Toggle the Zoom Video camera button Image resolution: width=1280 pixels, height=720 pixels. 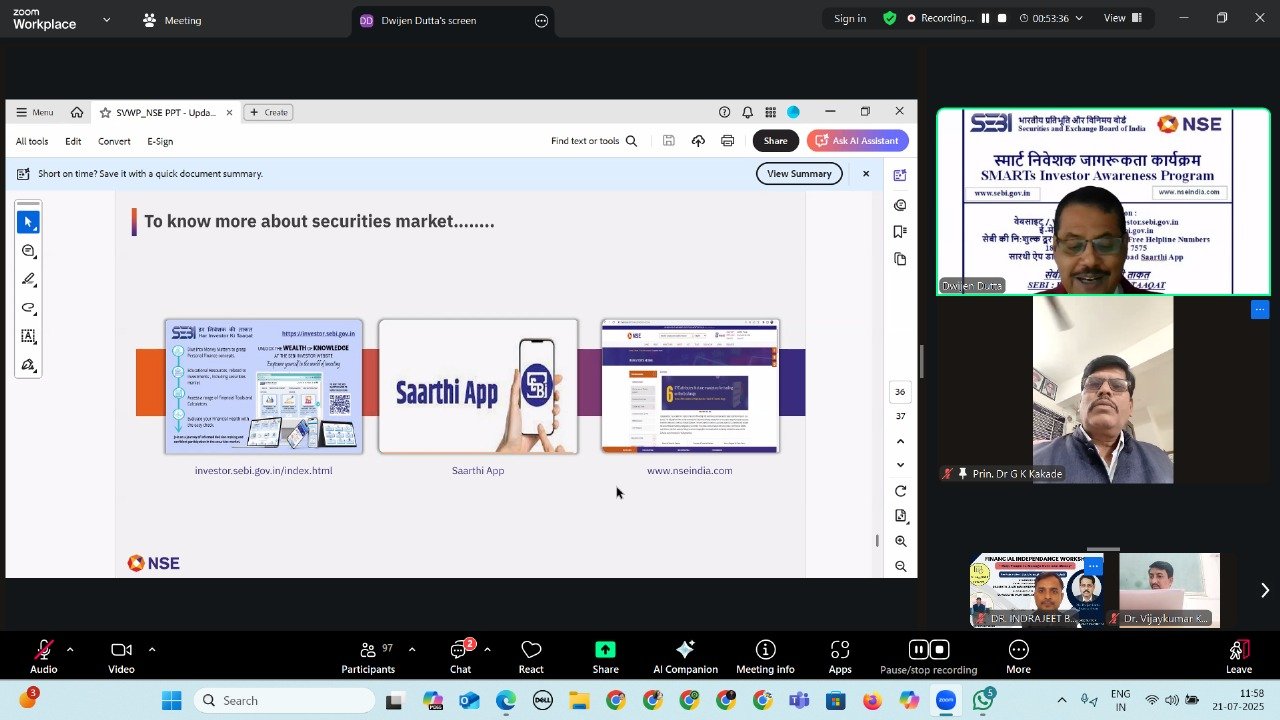point(121,657)
